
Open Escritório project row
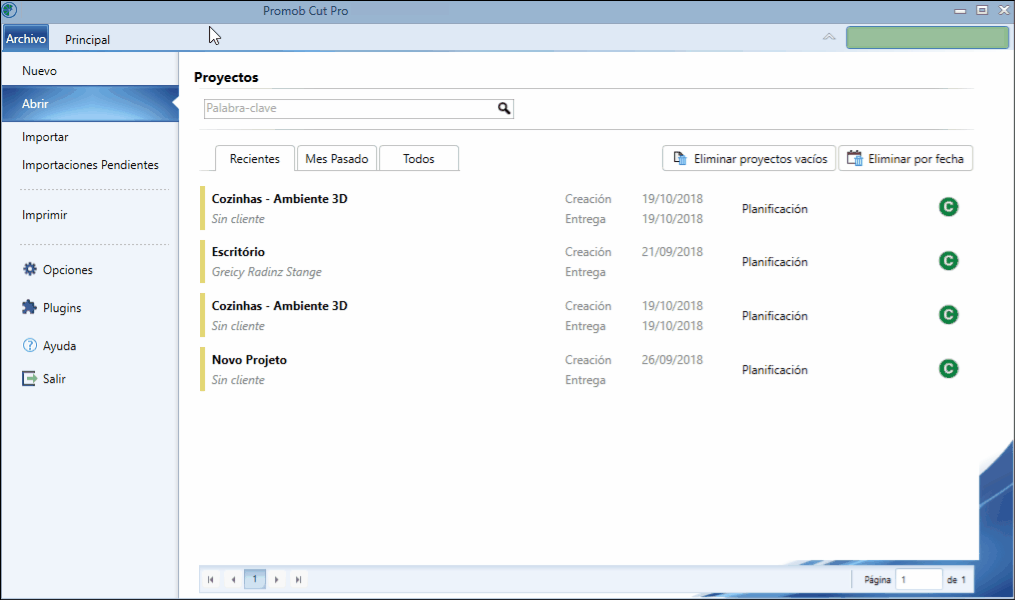coord(586,261)
